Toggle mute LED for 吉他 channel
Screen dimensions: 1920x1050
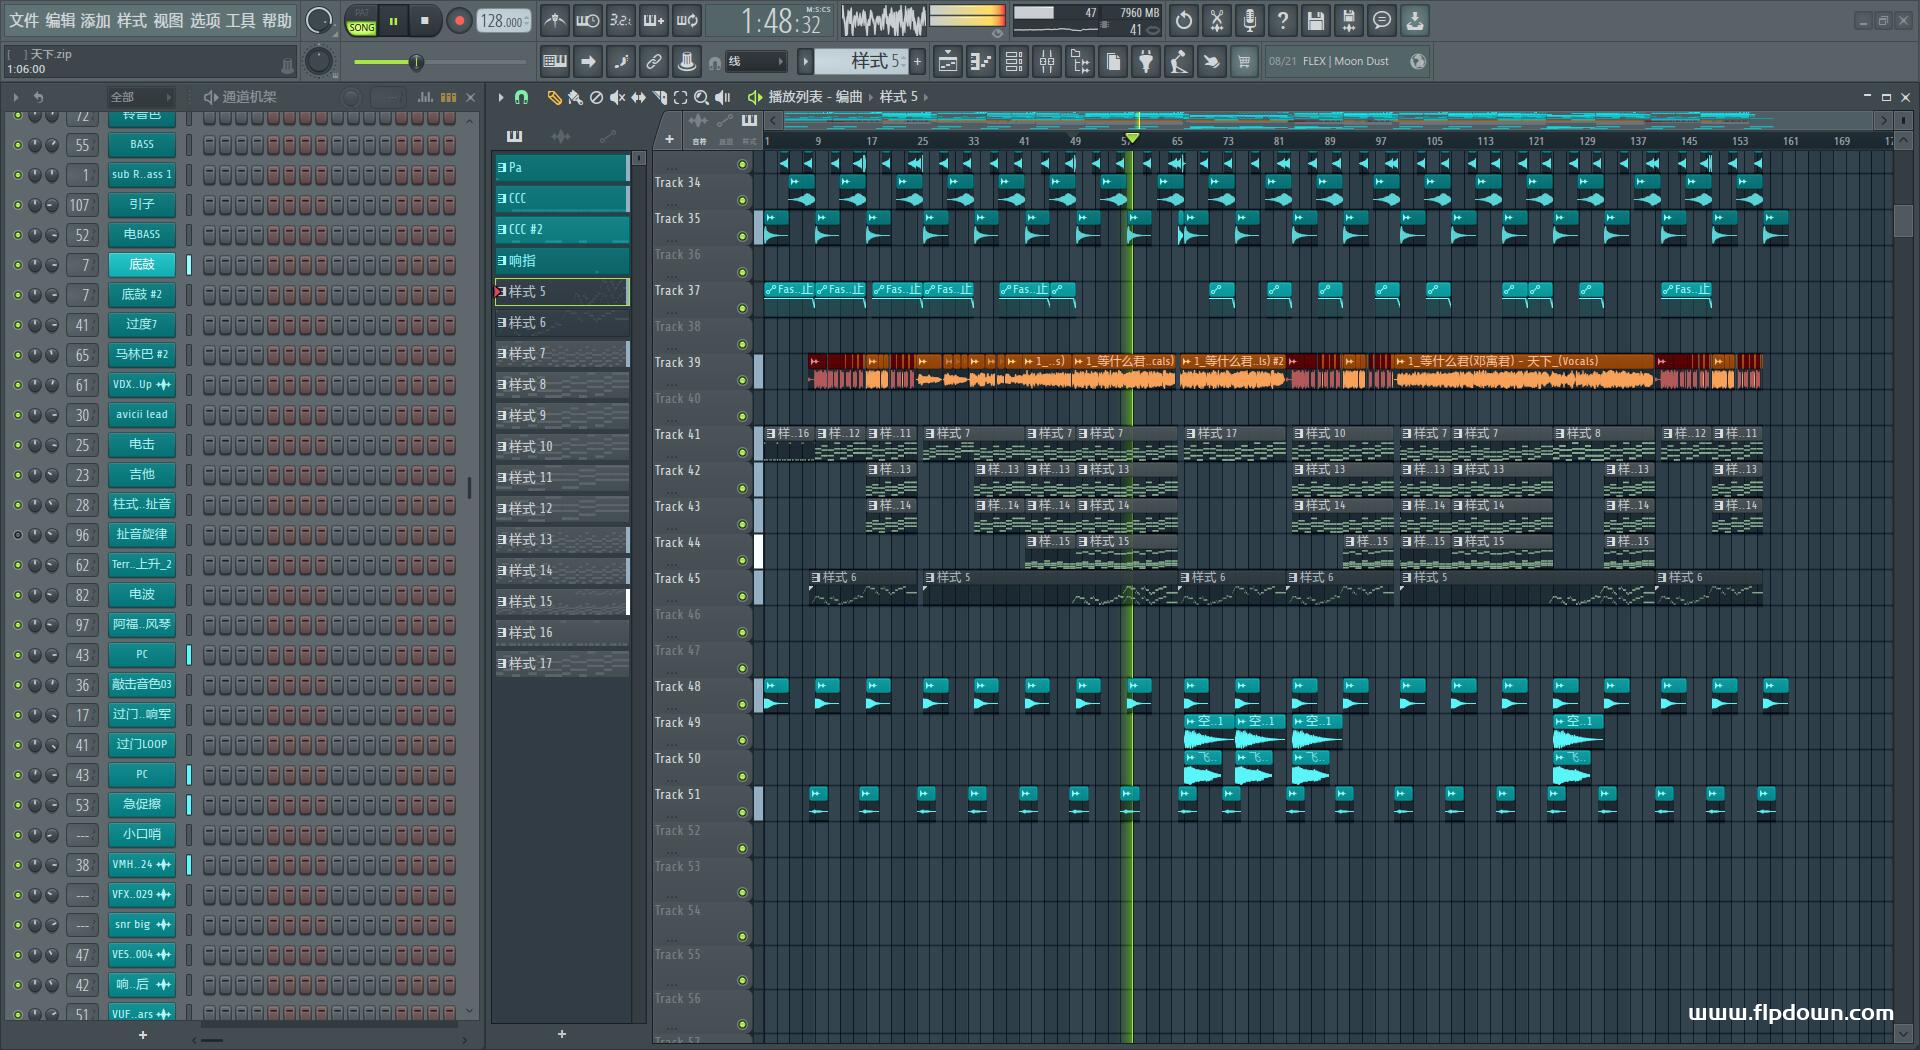click(17, 475)
